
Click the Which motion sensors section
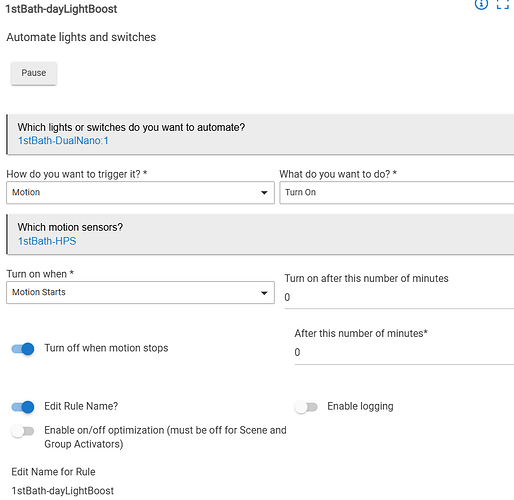point(260,234)
